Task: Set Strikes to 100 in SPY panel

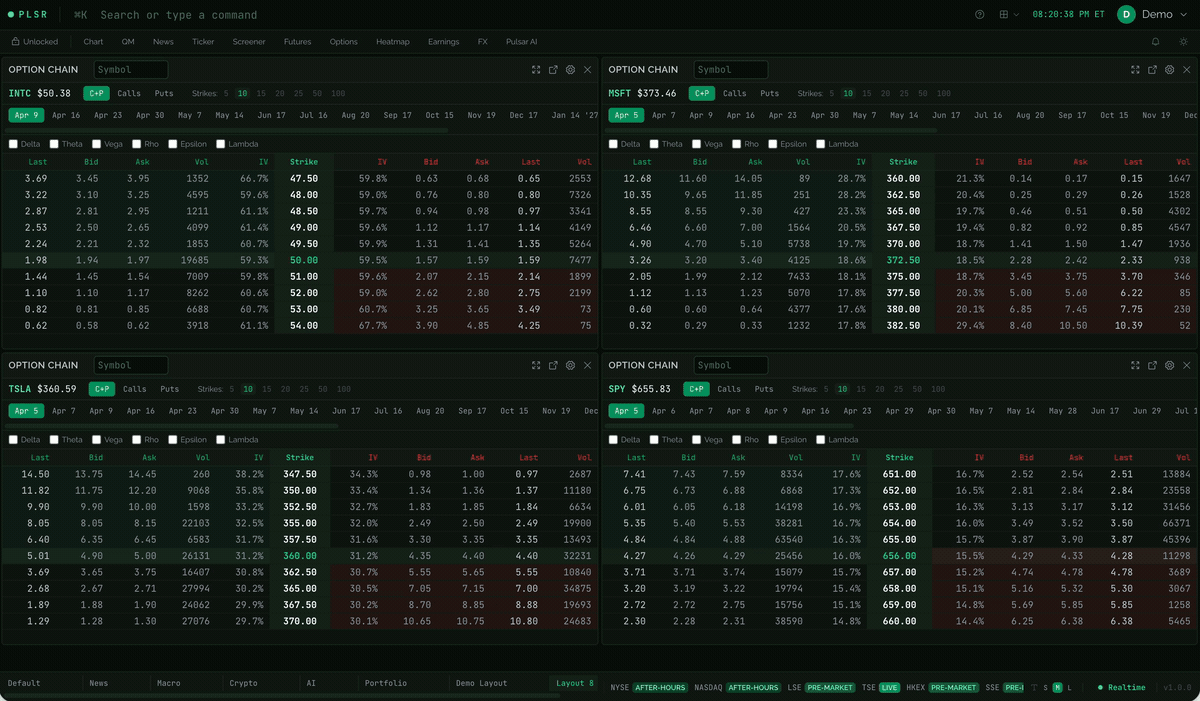Action: [938, 389]
